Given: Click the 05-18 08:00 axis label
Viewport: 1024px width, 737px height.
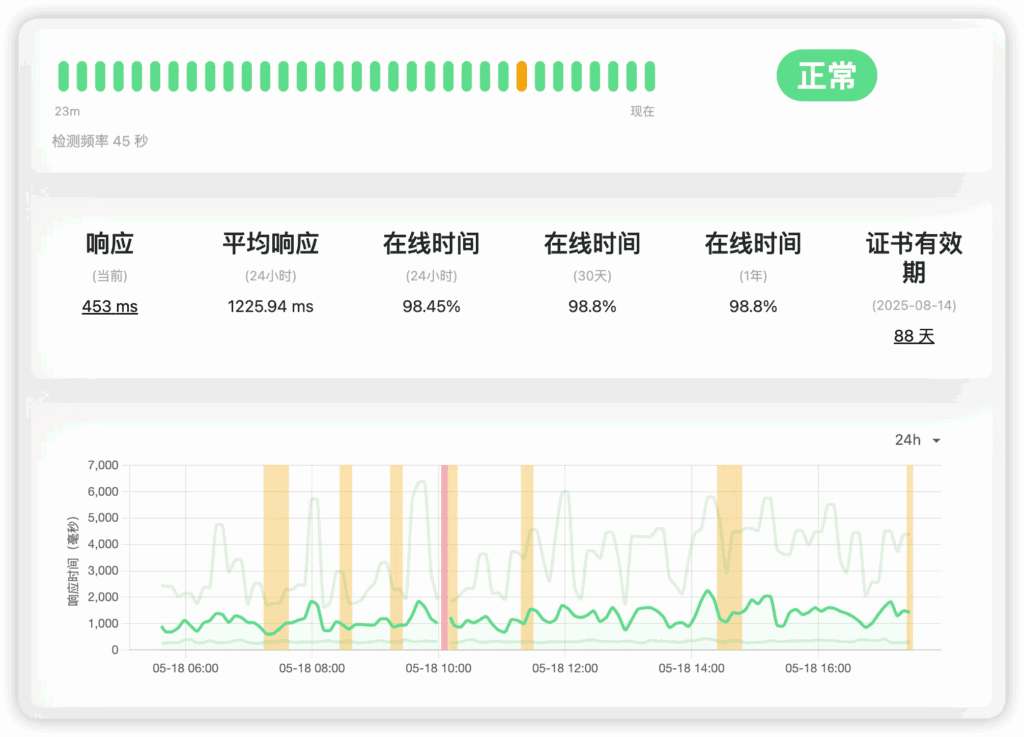Looking at the screenshot, I should 312,668.
